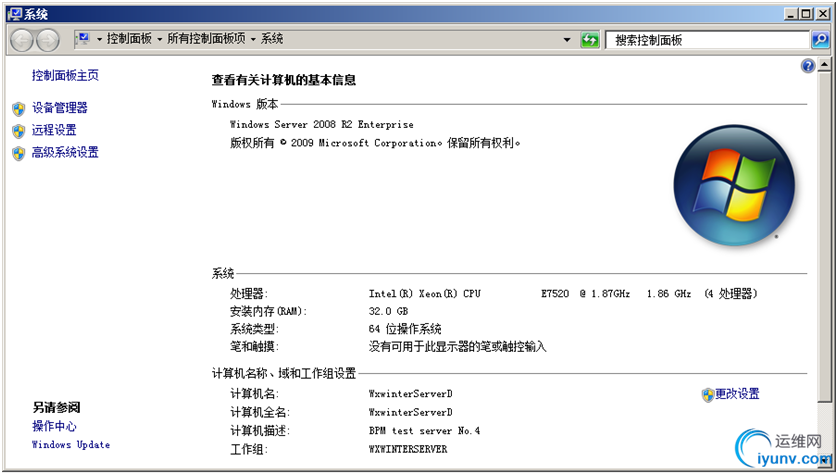Screen dimensions: 838x475
Task: Click the shield icon next to 高级系统设置
Action: 19,153
